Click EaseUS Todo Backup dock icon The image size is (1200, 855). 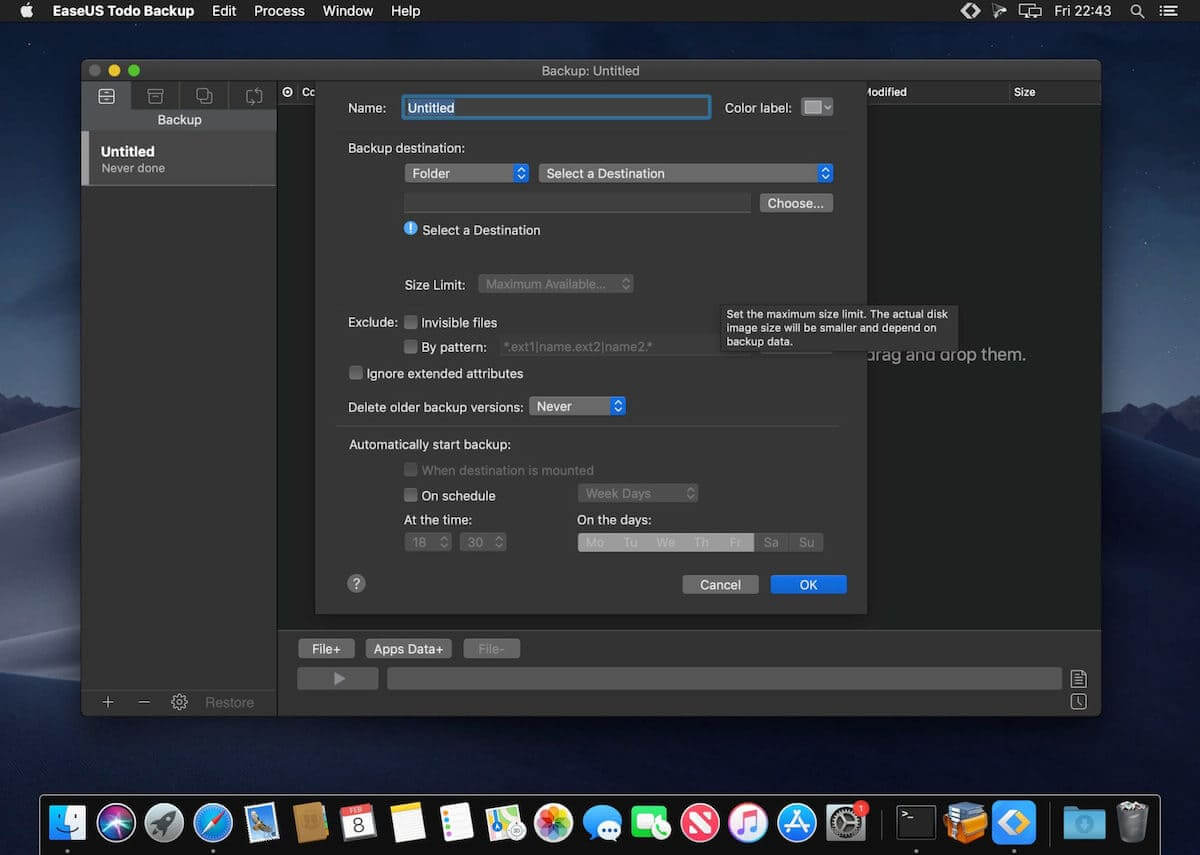1013,822
